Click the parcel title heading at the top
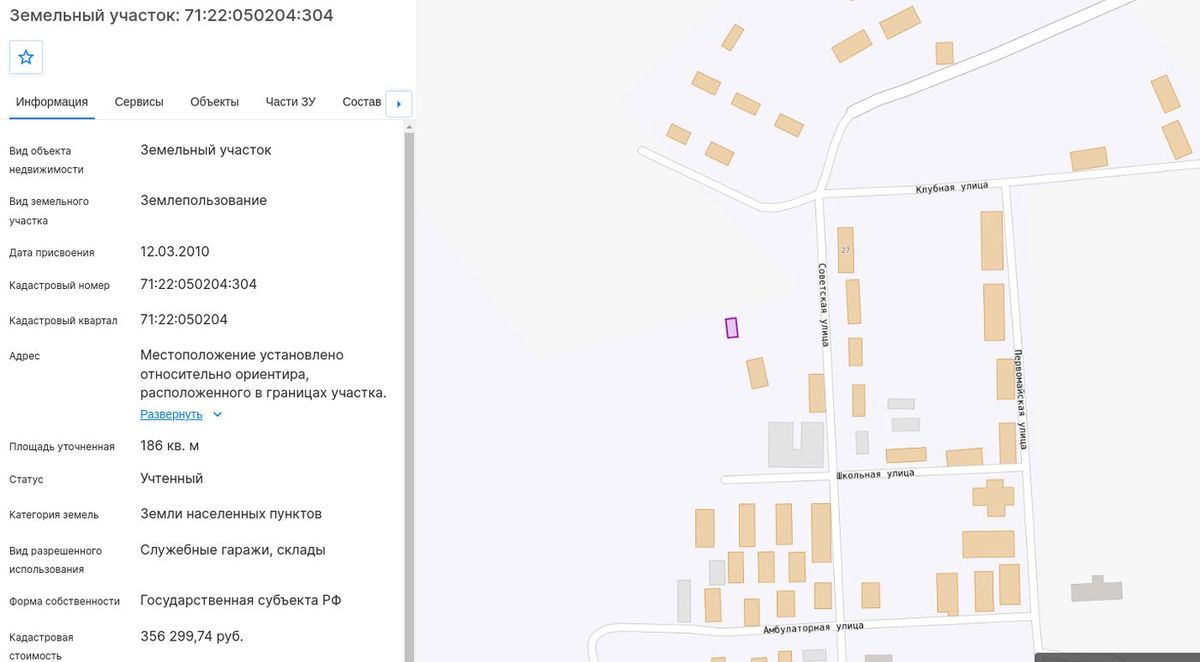This screenshot has width=1200, height=662. pos(171,15)
